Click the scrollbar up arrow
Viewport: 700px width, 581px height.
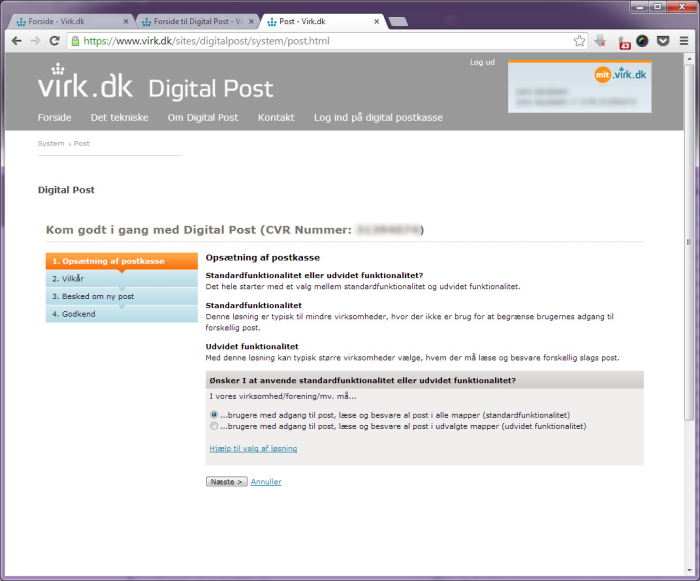coord(689,59)
